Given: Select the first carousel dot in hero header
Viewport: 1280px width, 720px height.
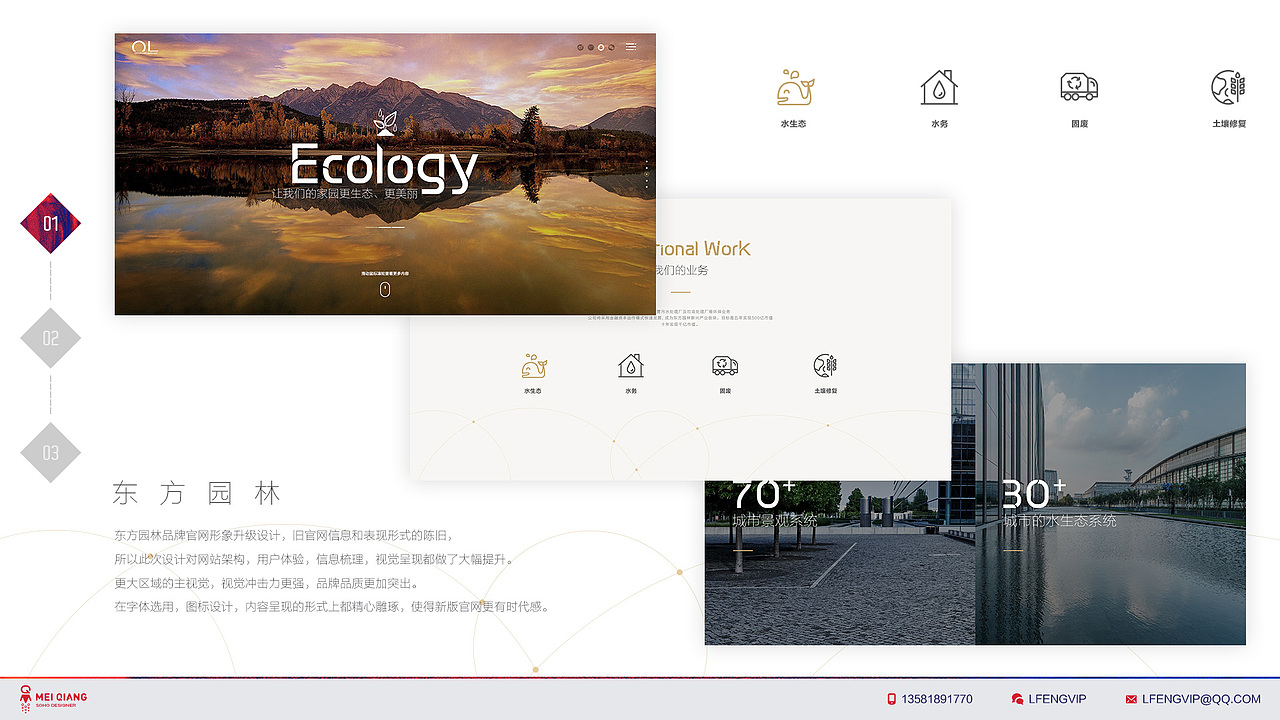Looking at the screenshot, I should tap(580, 47).
